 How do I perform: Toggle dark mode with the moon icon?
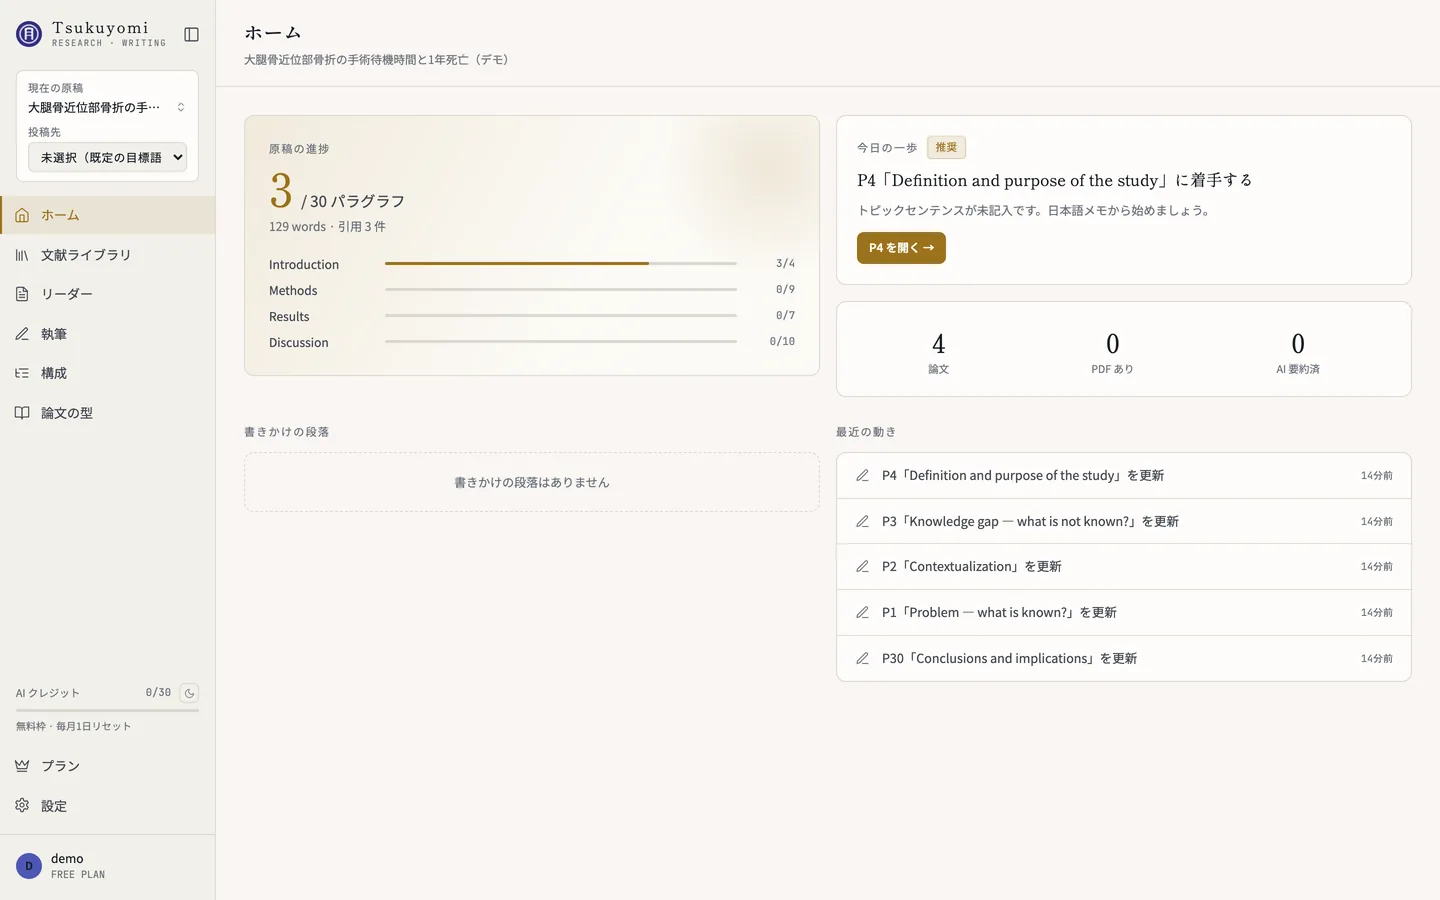point(189,693)
